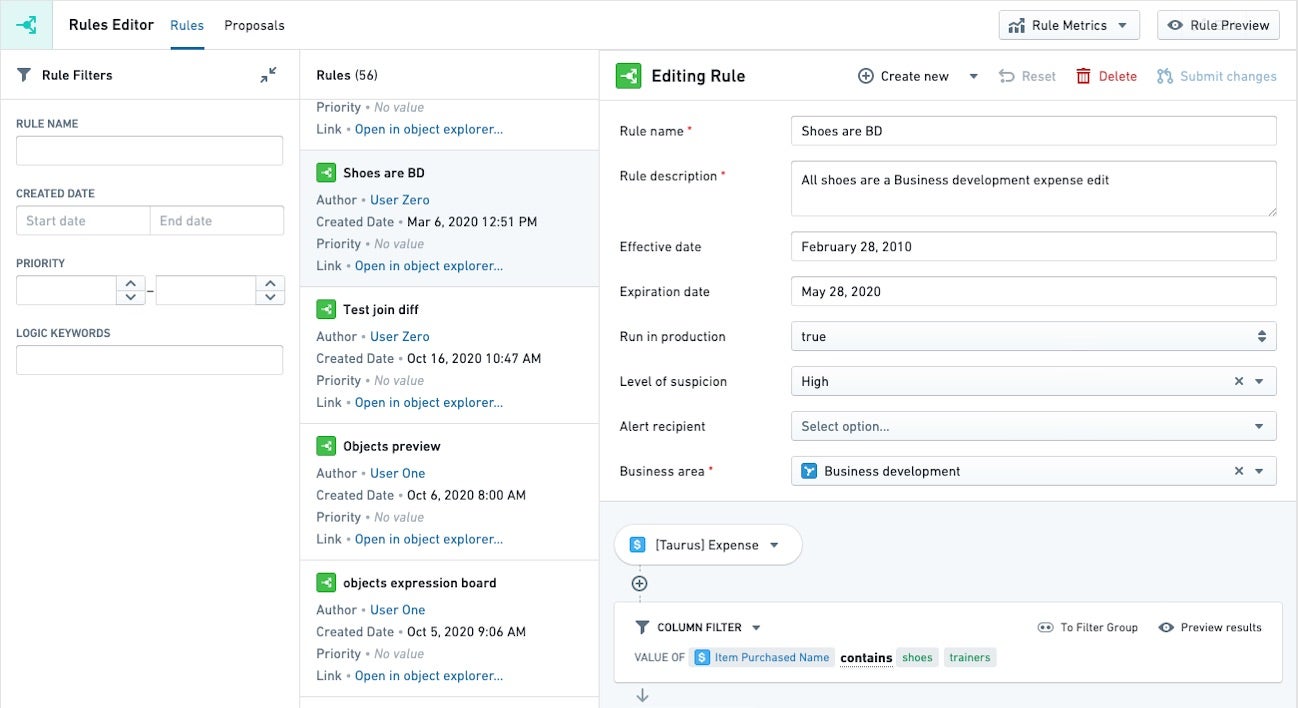1298x708 pixels.
Task: Click the Start date filter field
Action: tap(83, 221)
